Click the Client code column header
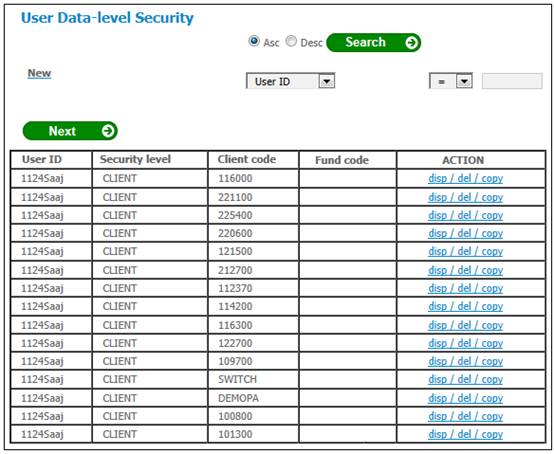This screenshot has width=554, height=454. tap(247, 159)
